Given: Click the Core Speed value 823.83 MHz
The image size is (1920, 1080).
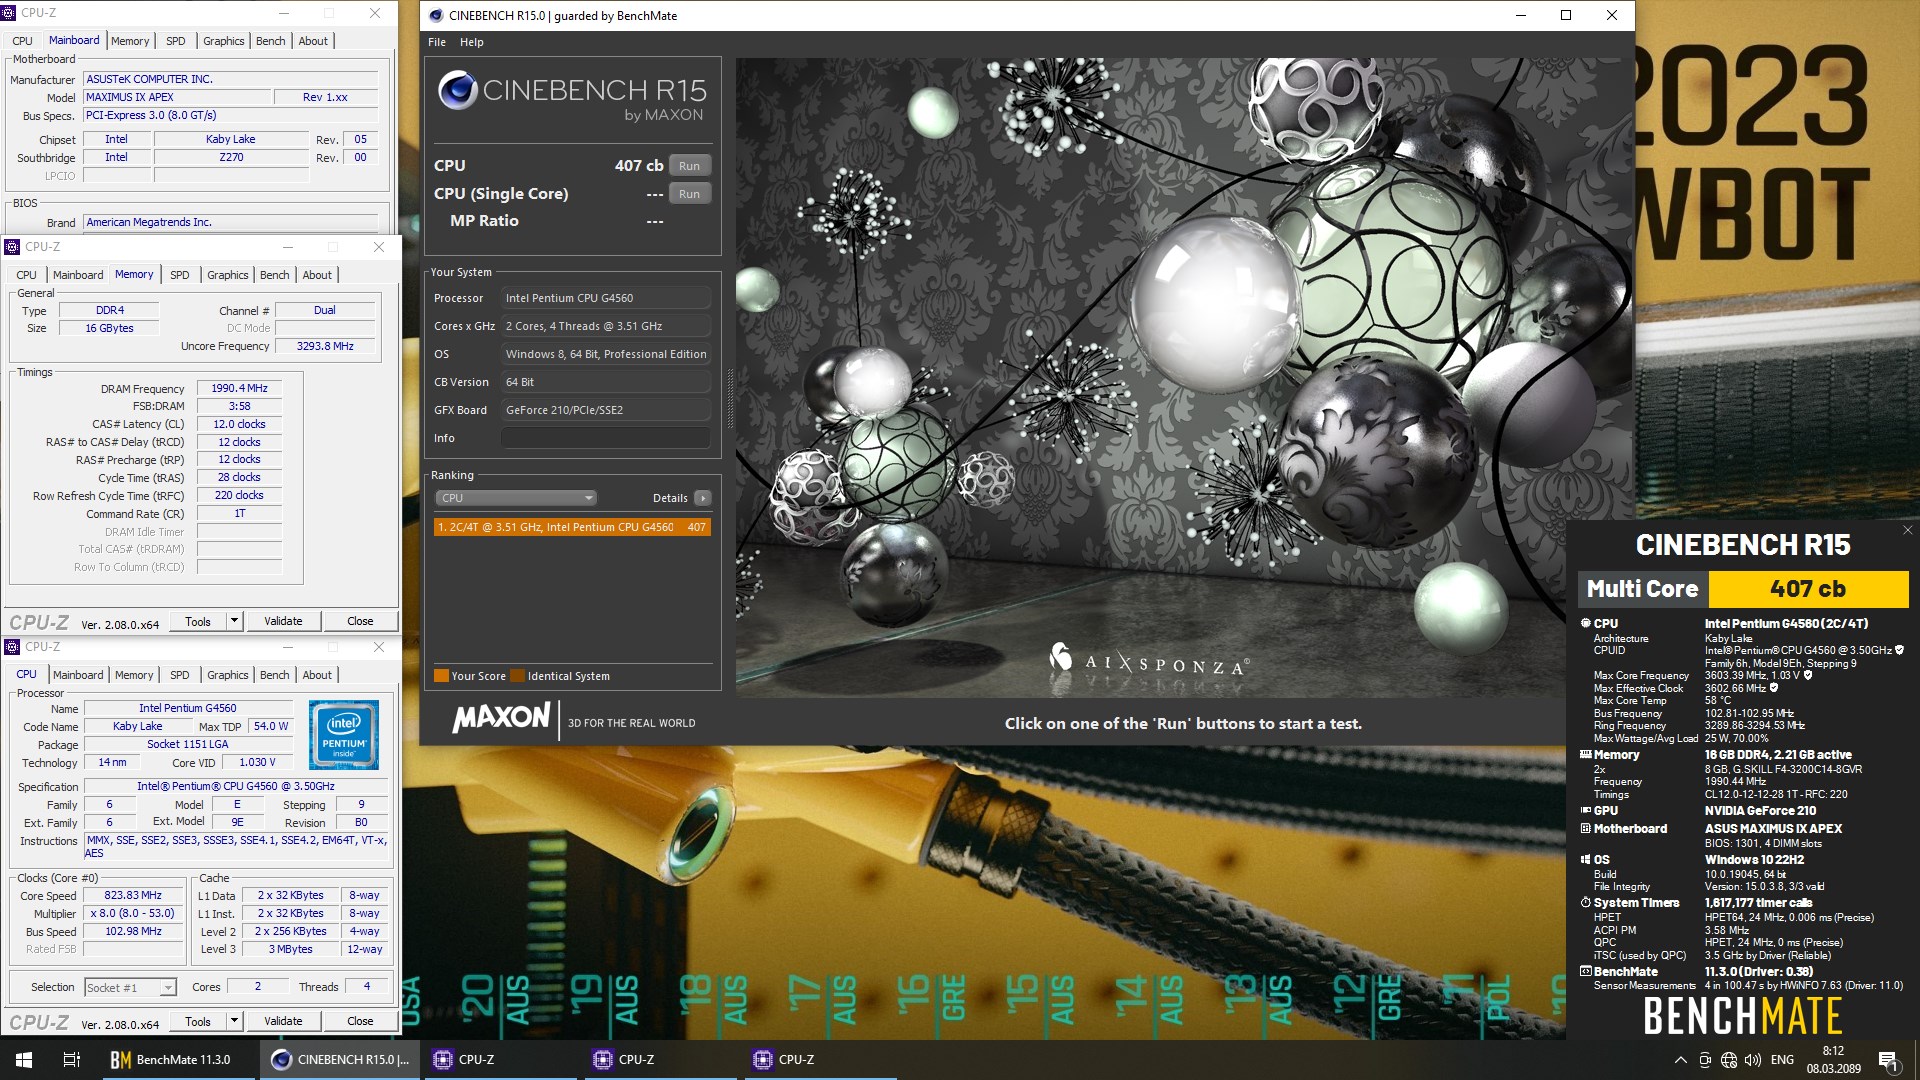Looking at the screenshot, I should [134, 895].
